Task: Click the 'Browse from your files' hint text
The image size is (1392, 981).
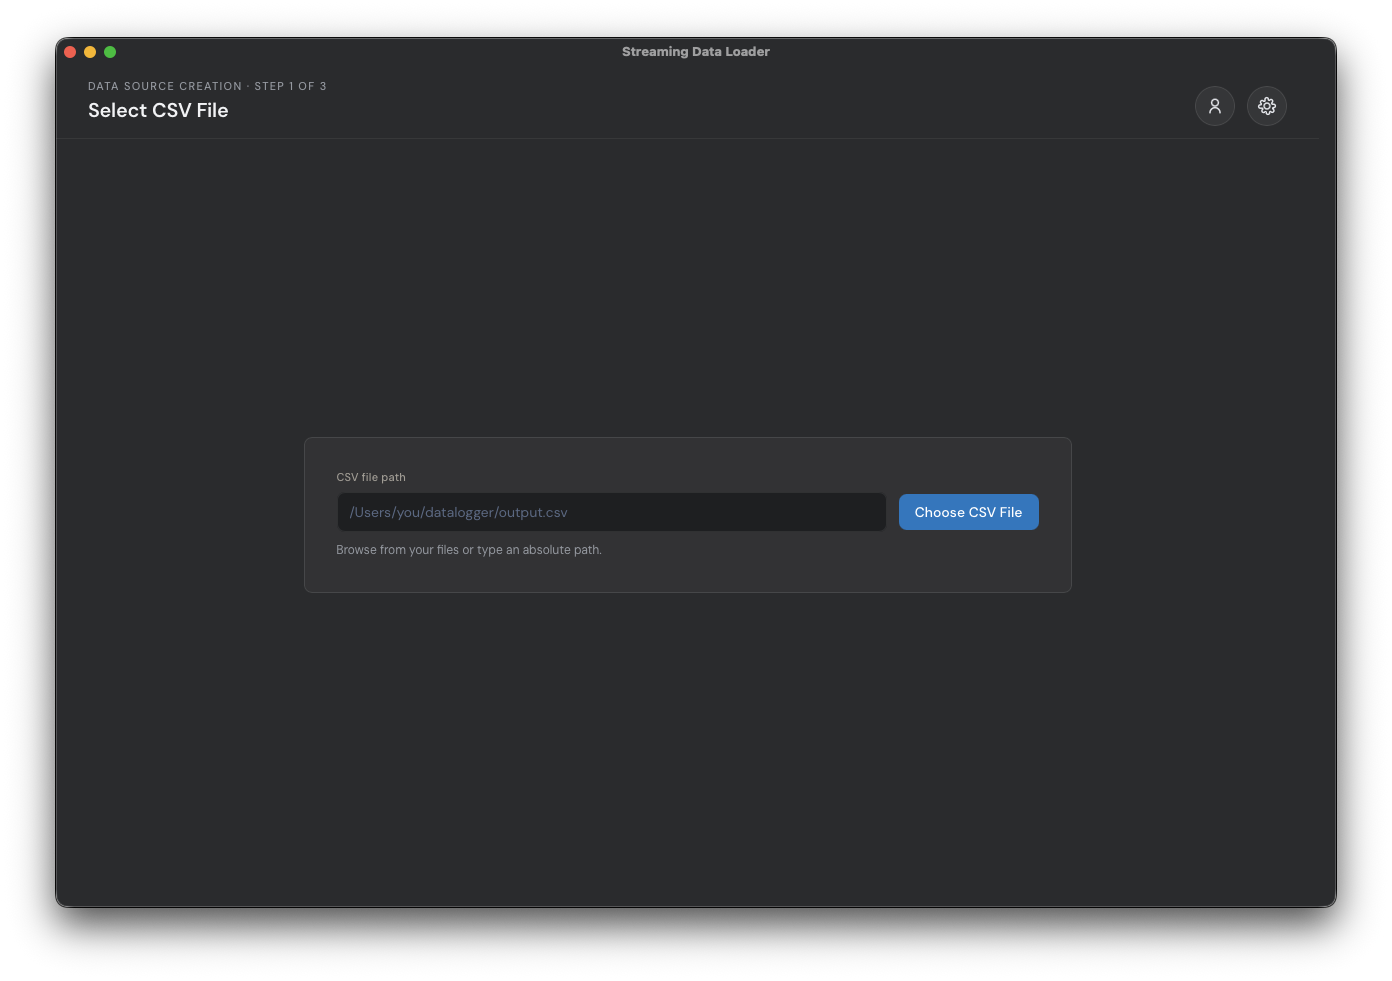Action: point(469,550)
